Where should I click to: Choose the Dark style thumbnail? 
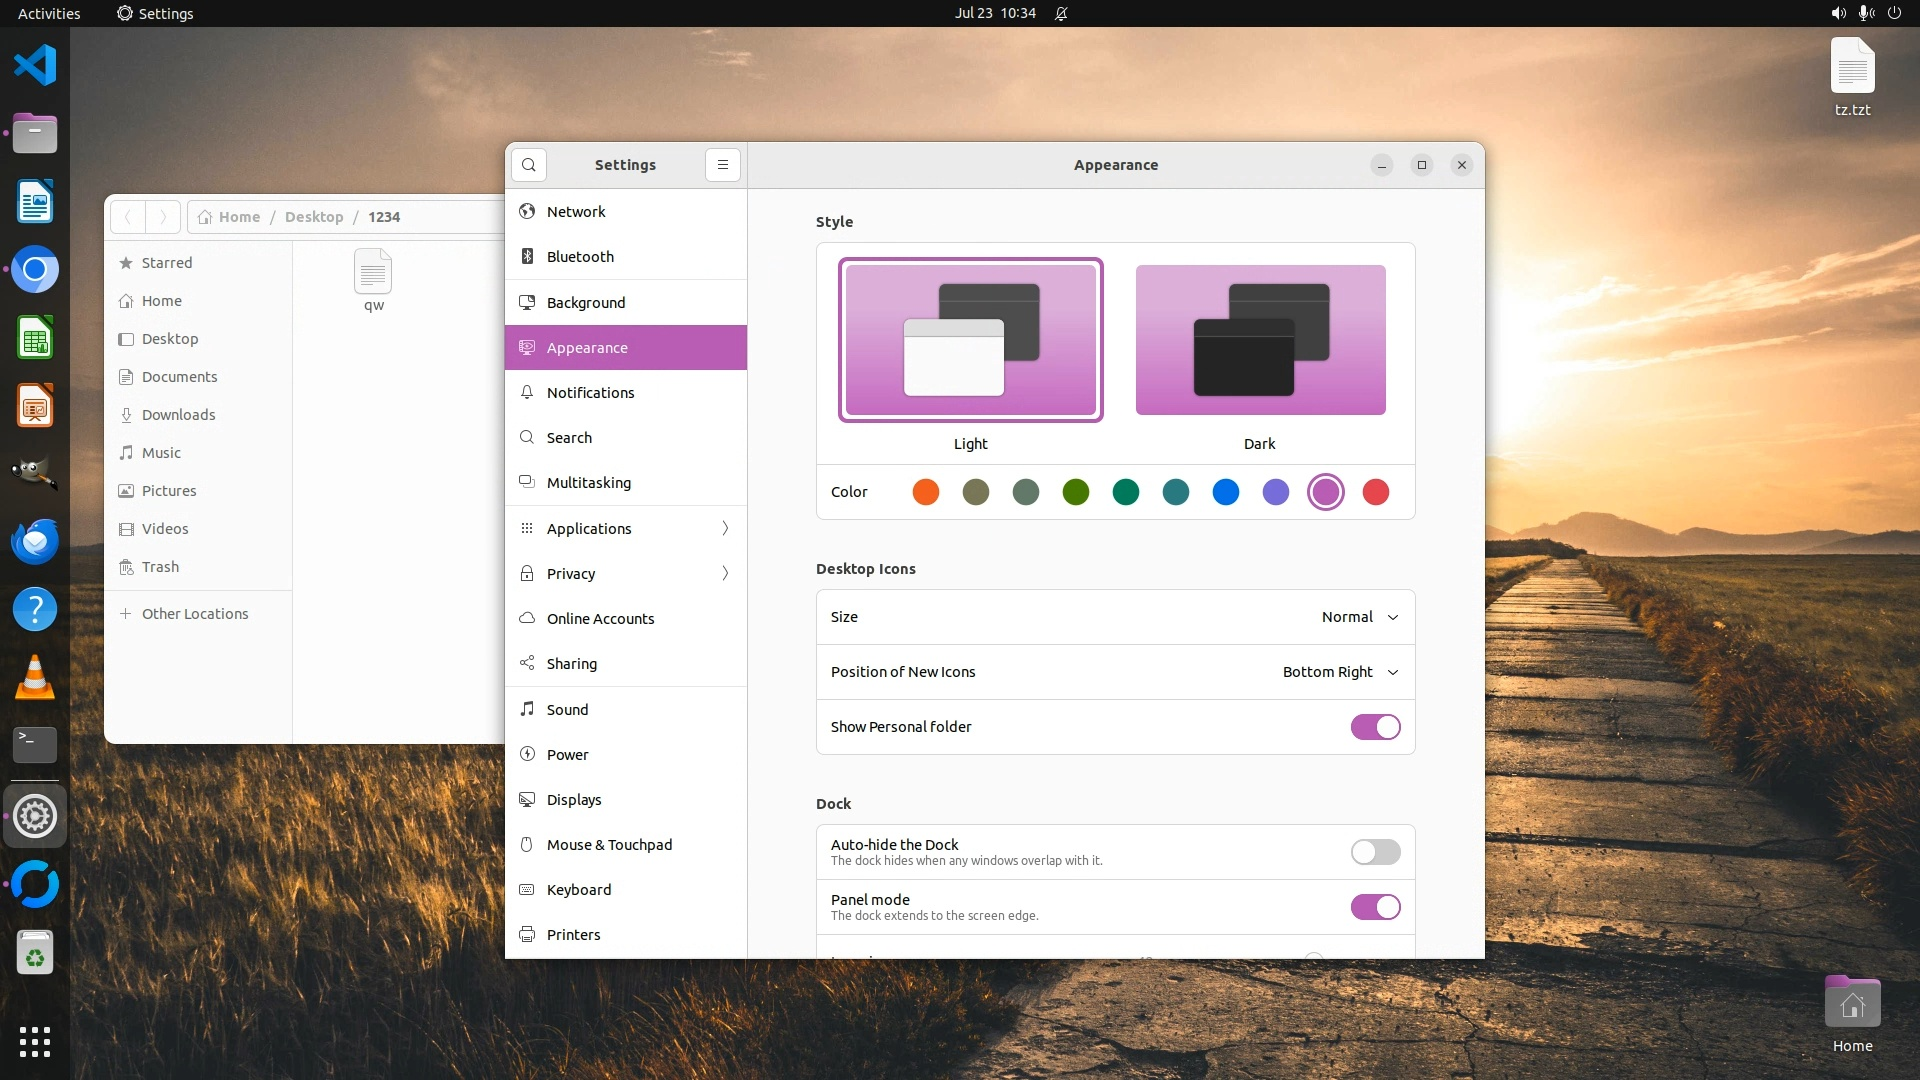1260,340
